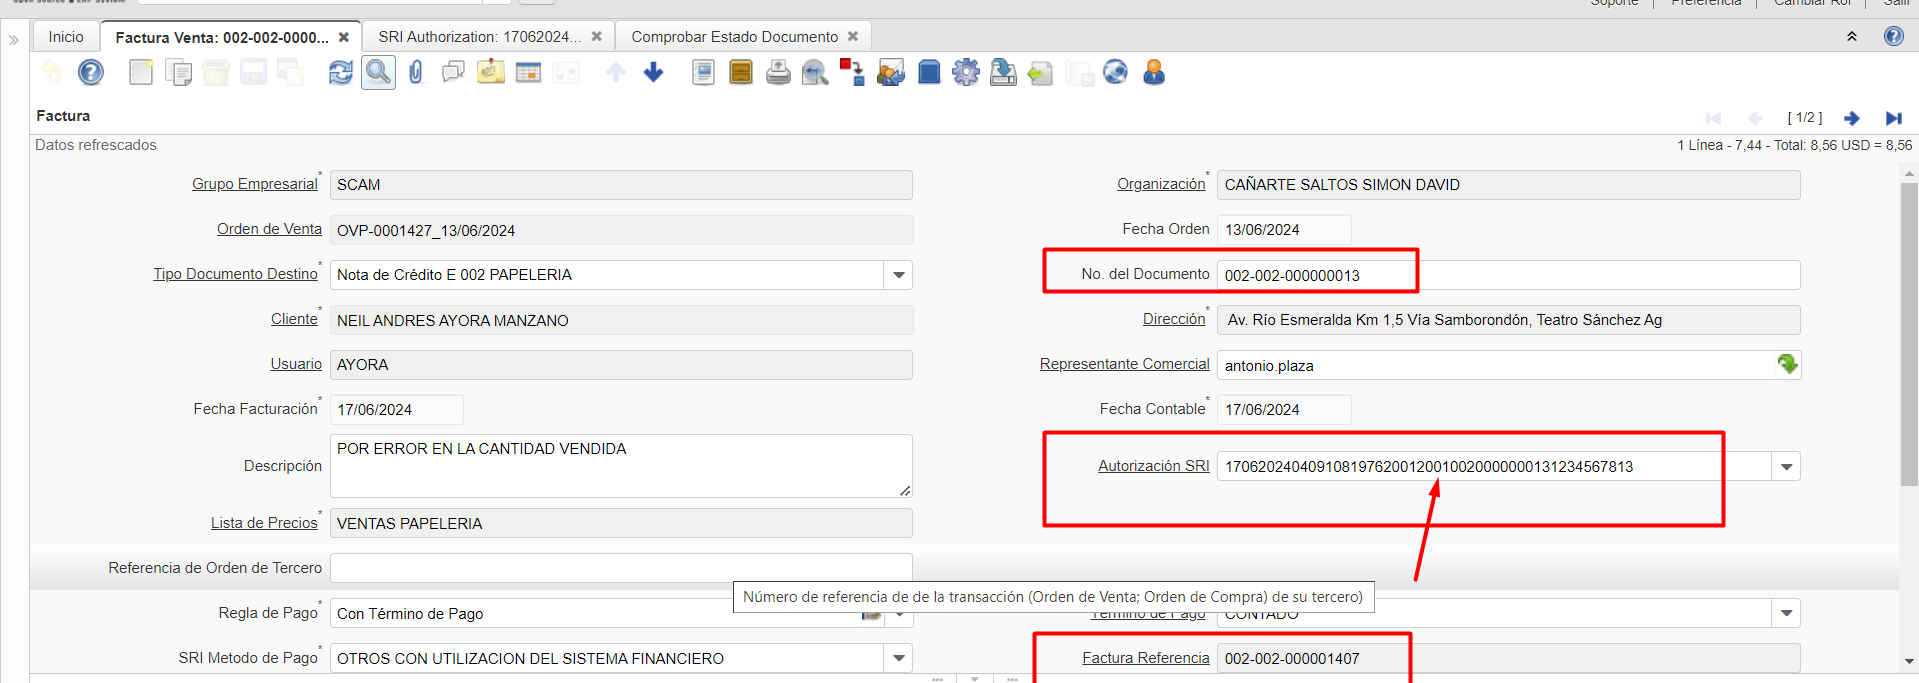Click the Orden de Venta label link
Viewport: 1919px width, 683px height.
[269, 229]
